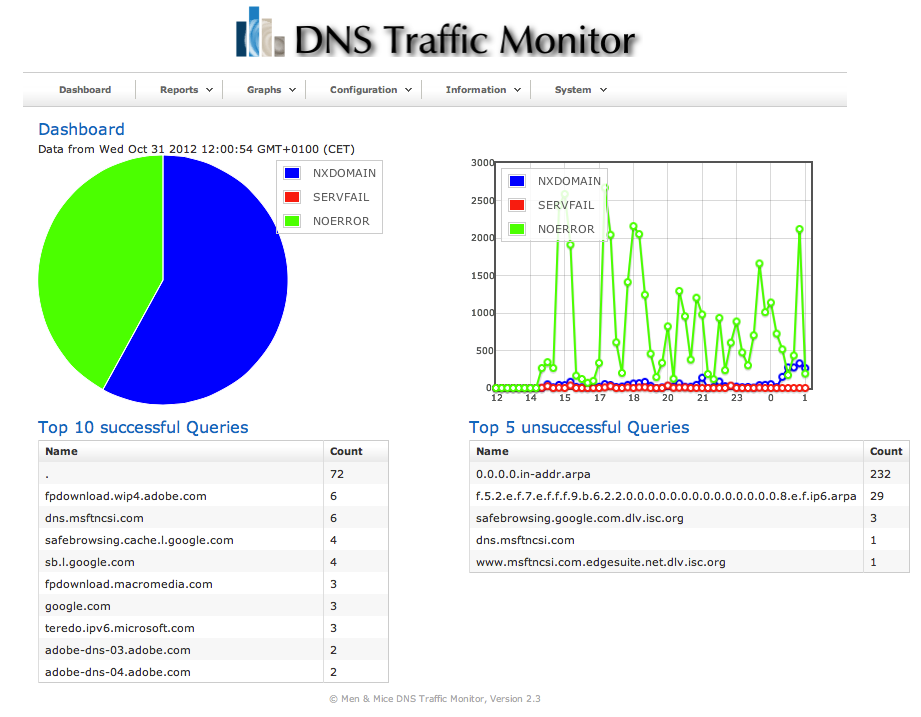Open the Dashboard menu item
The image size is (921, 717).
point(85,90)
